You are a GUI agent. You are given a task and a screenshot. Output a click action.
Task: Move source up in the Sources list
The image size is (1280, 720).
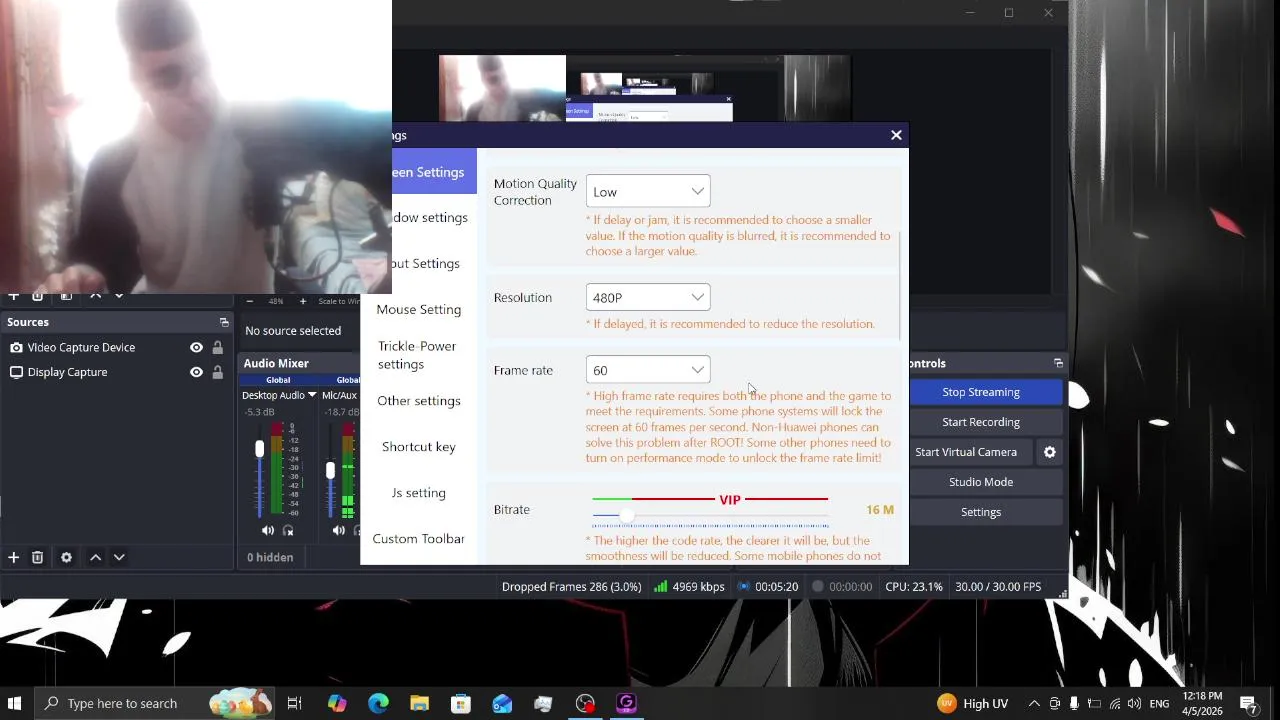click(x=95, y=557)
